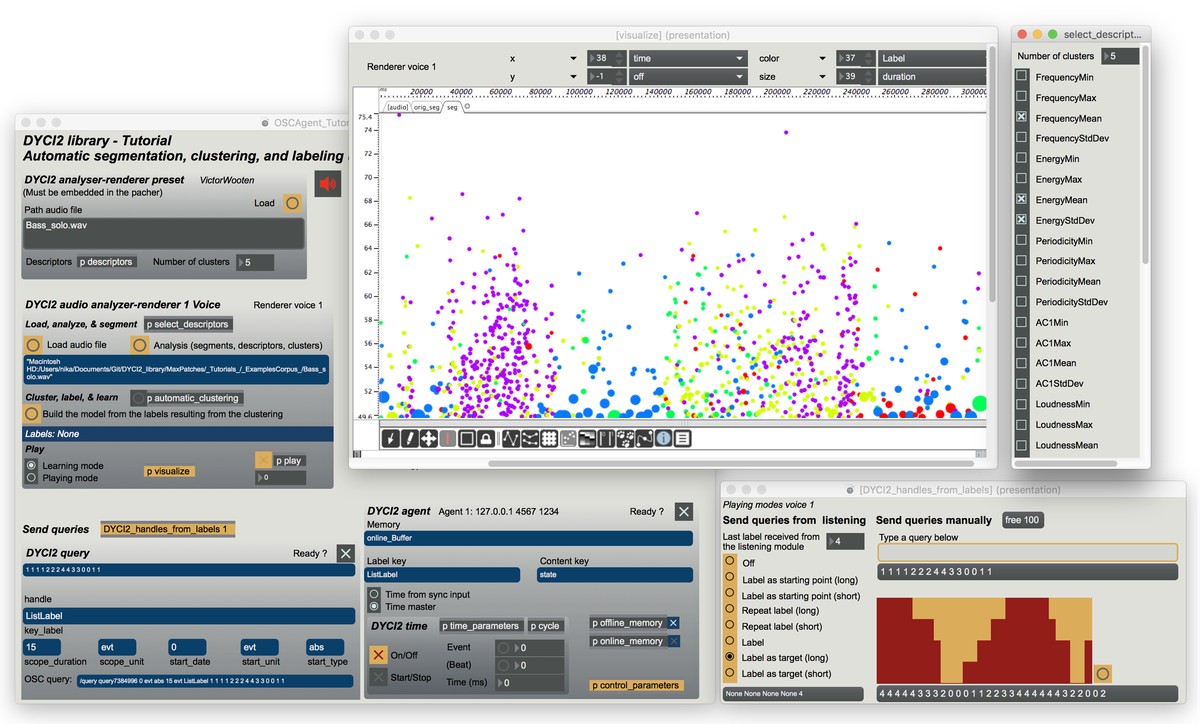Switch to the orig_seg tab

point(427,107)
